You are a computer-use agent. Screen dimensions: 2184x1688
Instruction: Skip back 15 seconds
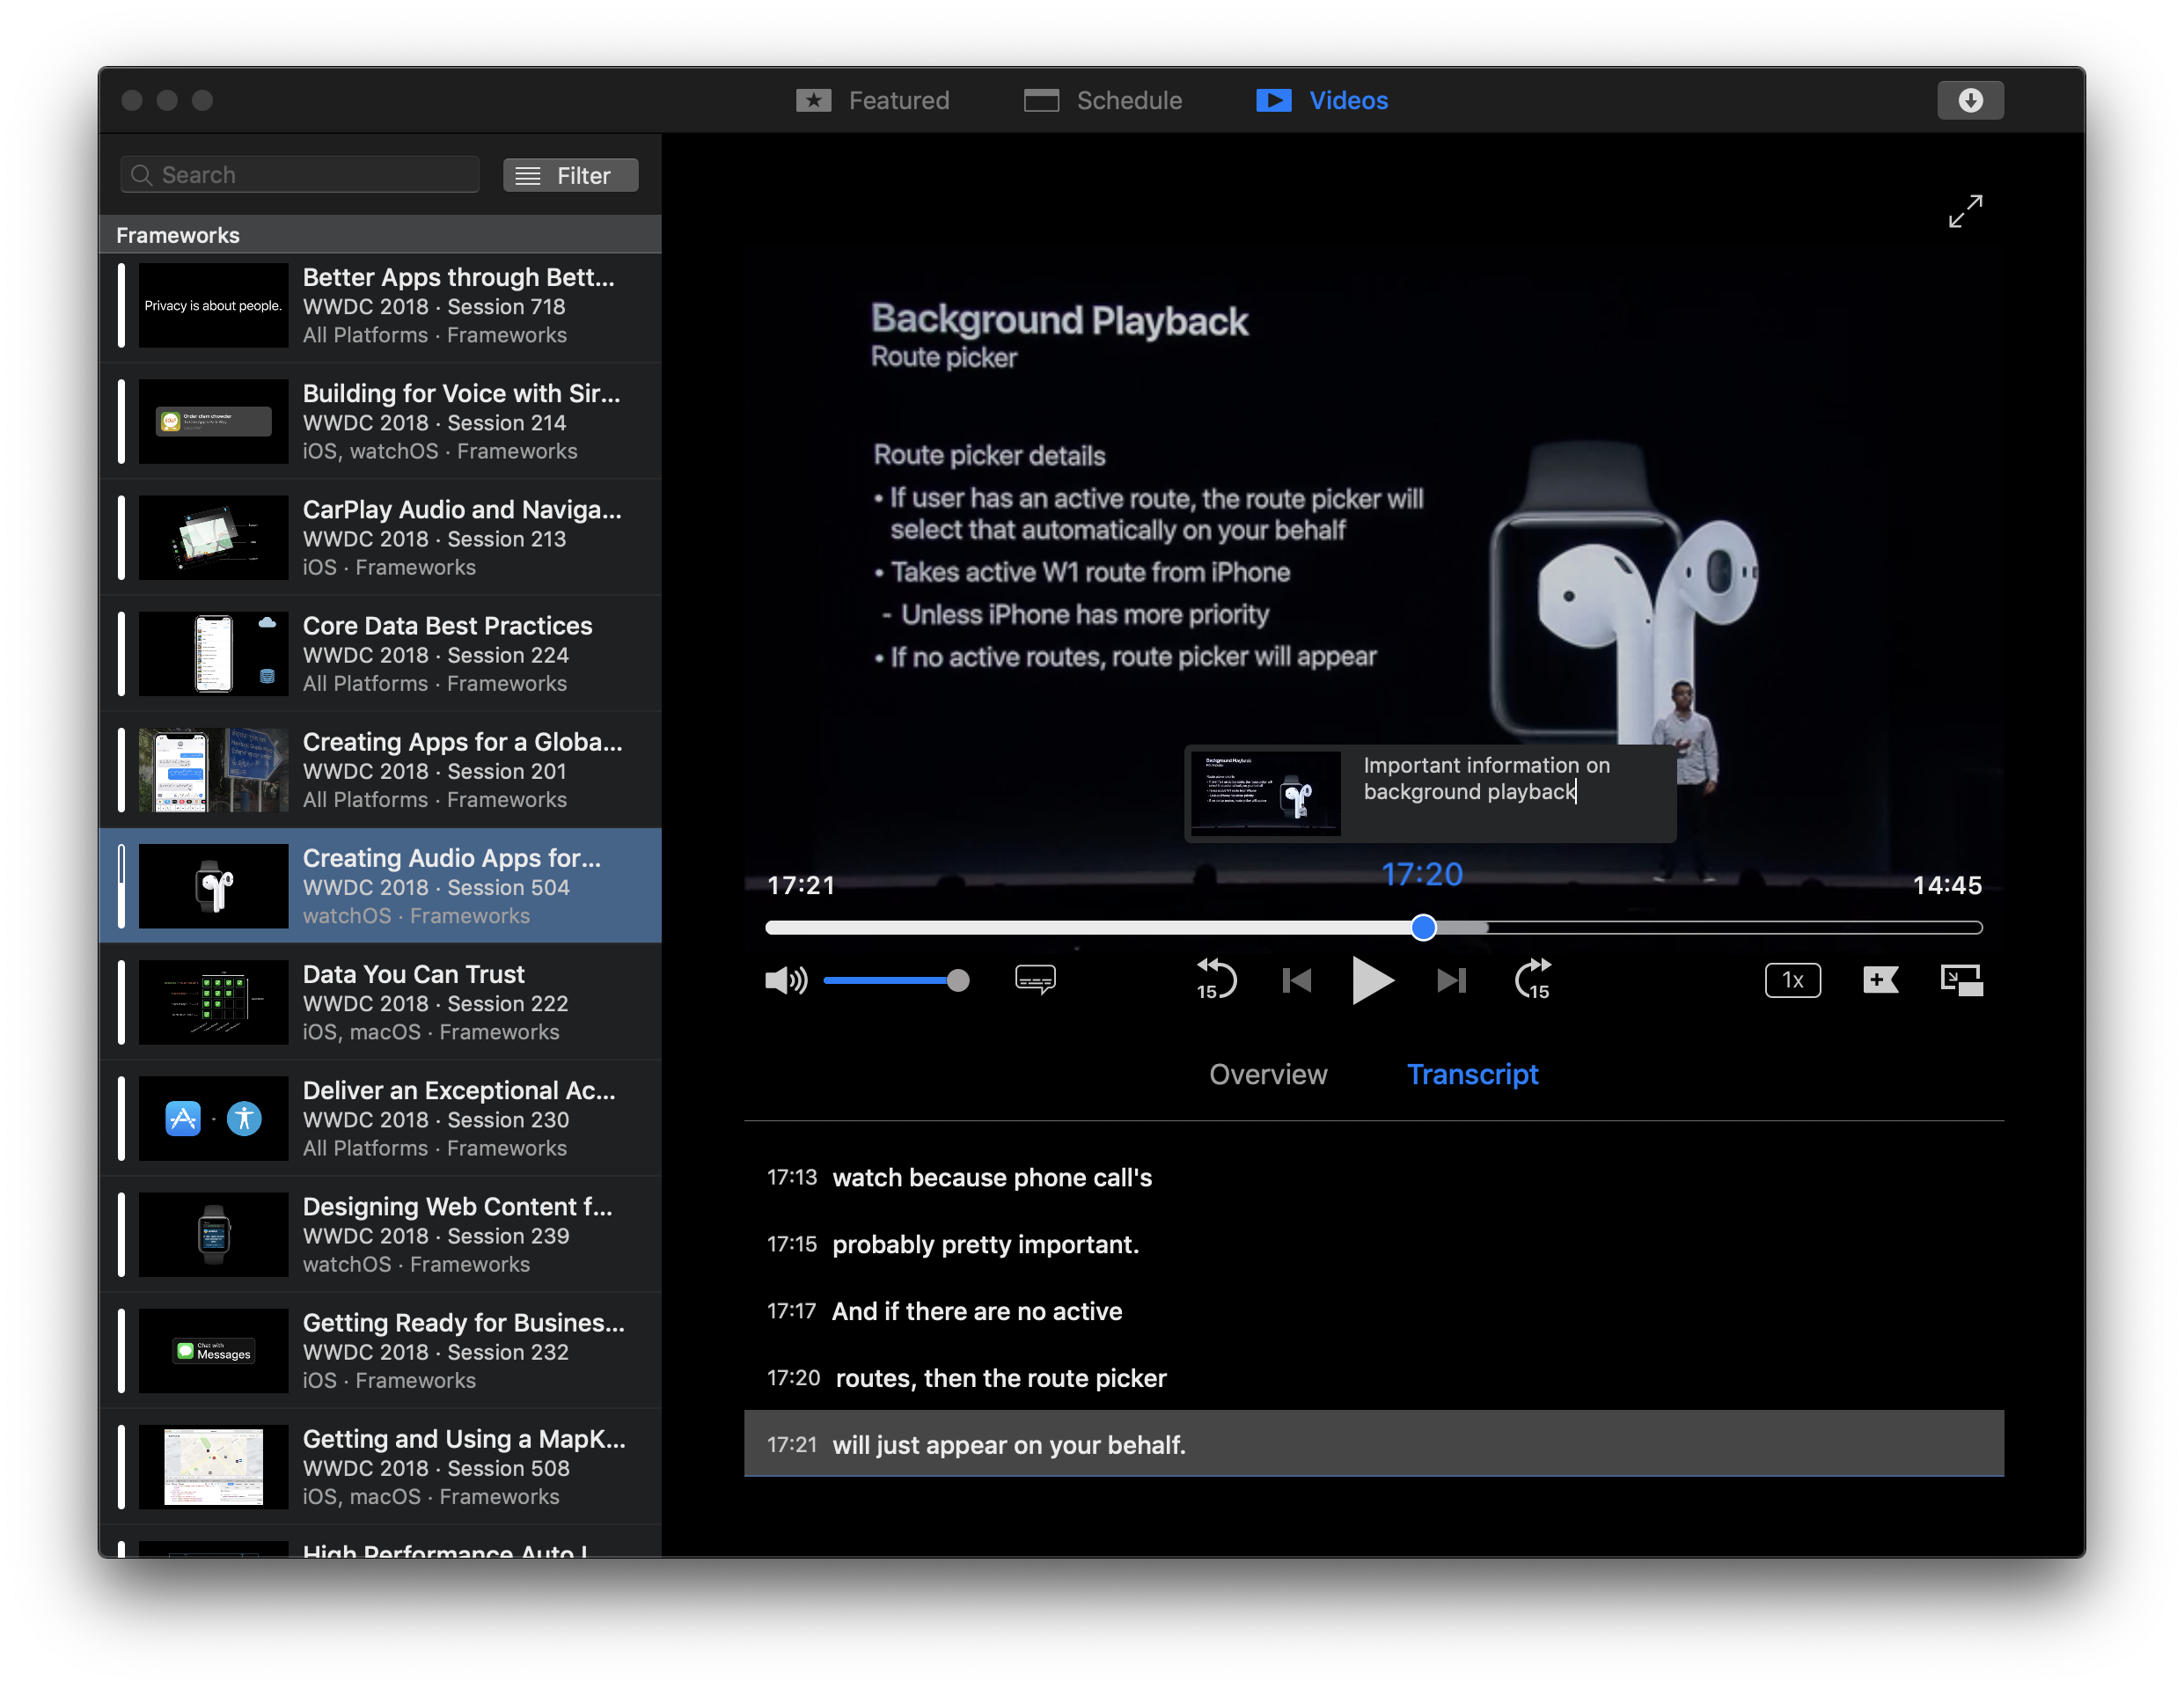(x=1215, y=979)
